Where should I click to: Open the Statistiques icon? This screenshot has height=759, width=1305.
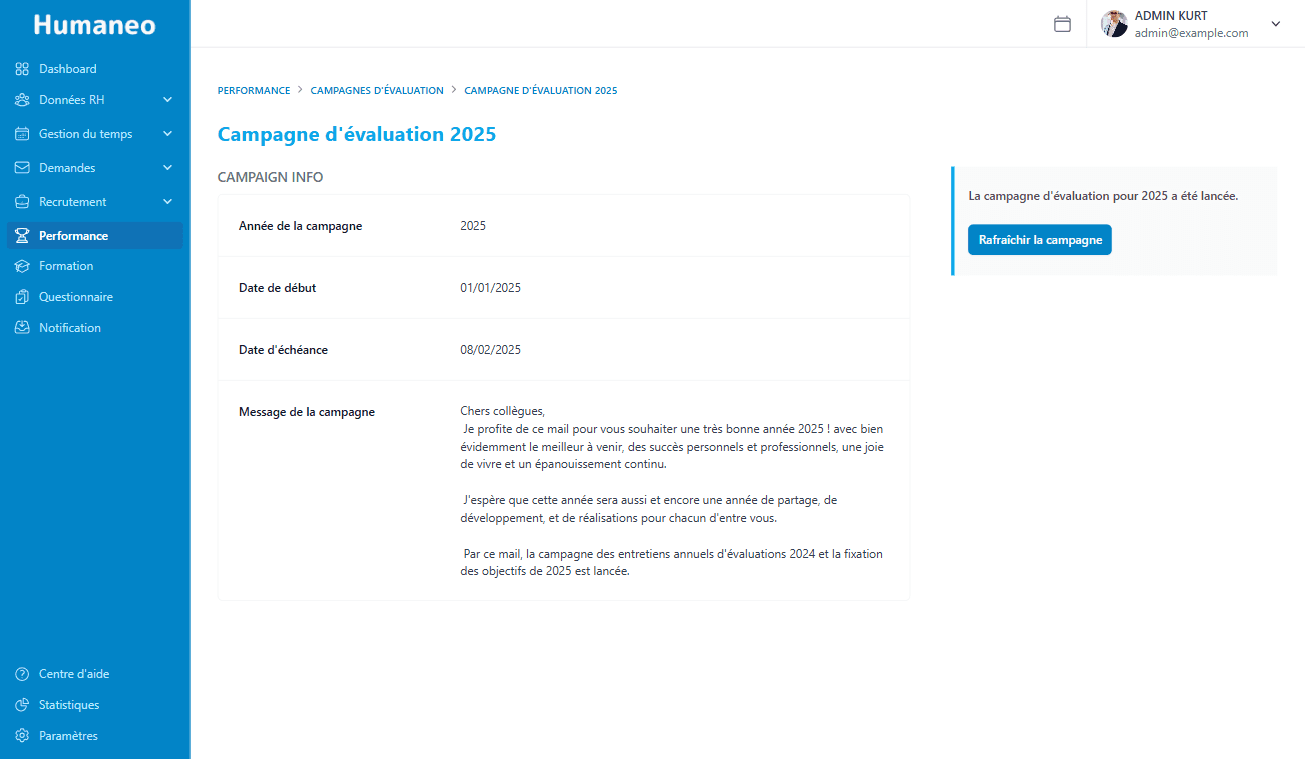point(20,704)
